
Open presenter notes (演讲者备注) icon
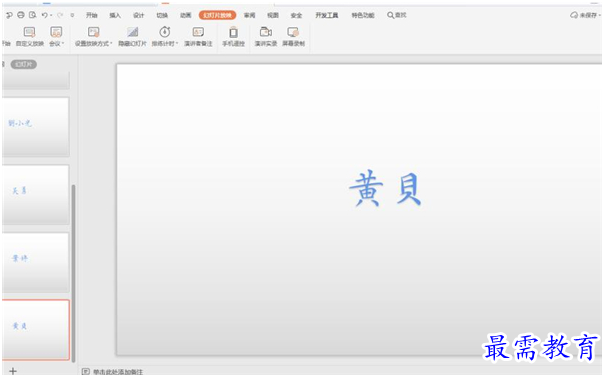point(198,32)
